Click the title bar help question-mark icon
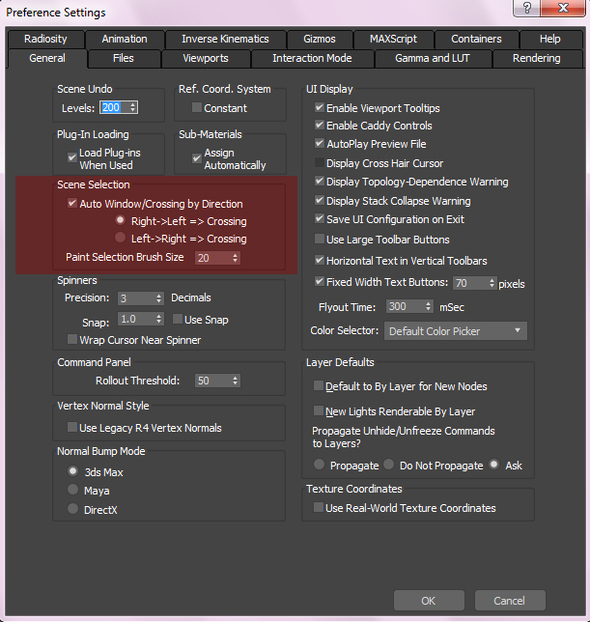Image resolution: width=590 pixels, height=622 pixels. [527, 8]
